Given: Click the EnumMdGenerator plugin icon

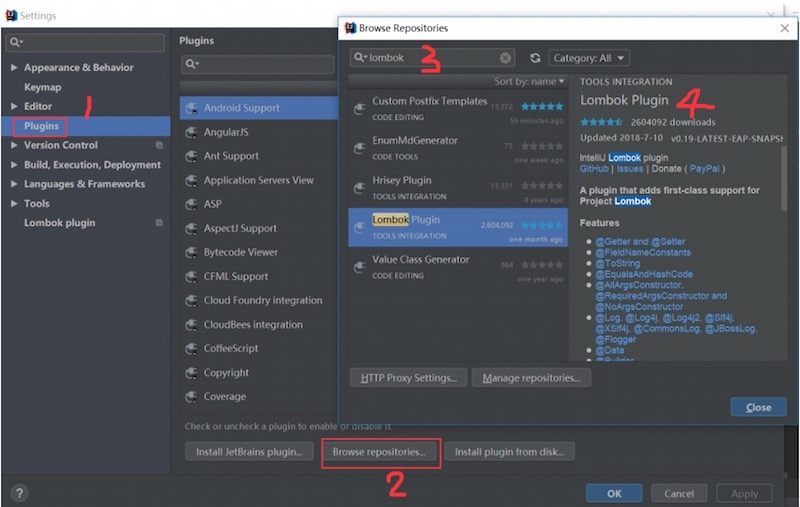Looking at the screenshot, I should click(x=360, y=148).
